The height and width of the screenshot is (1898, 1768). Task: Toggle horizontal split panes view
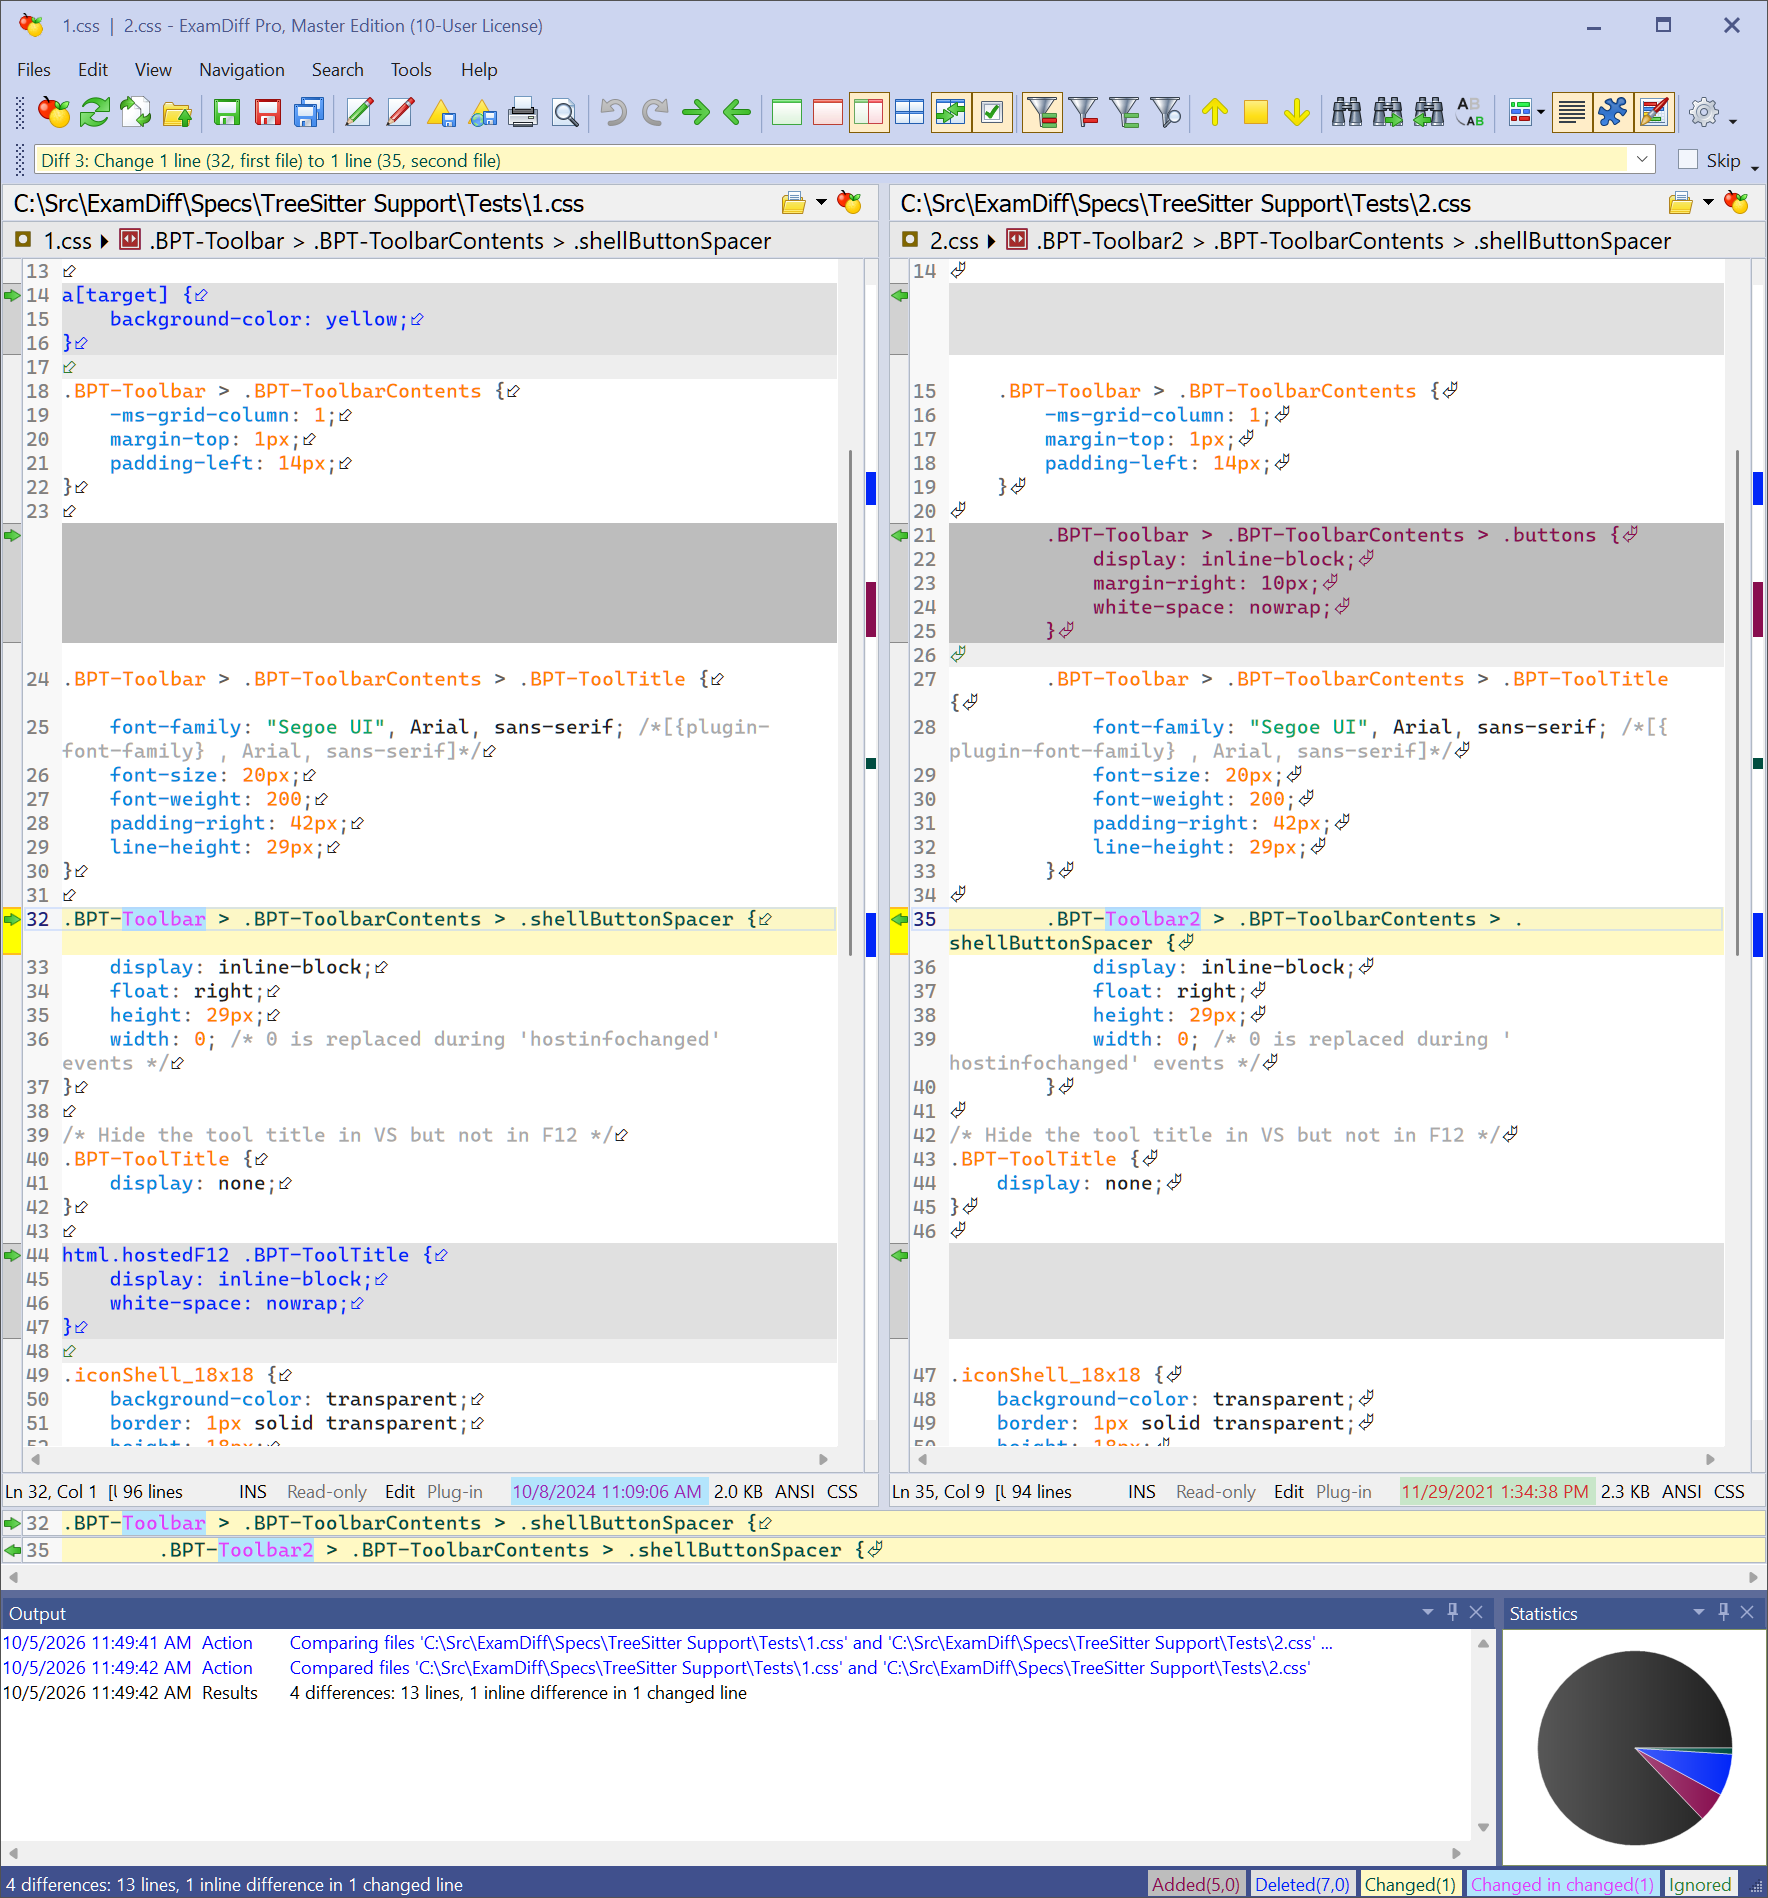910,112
